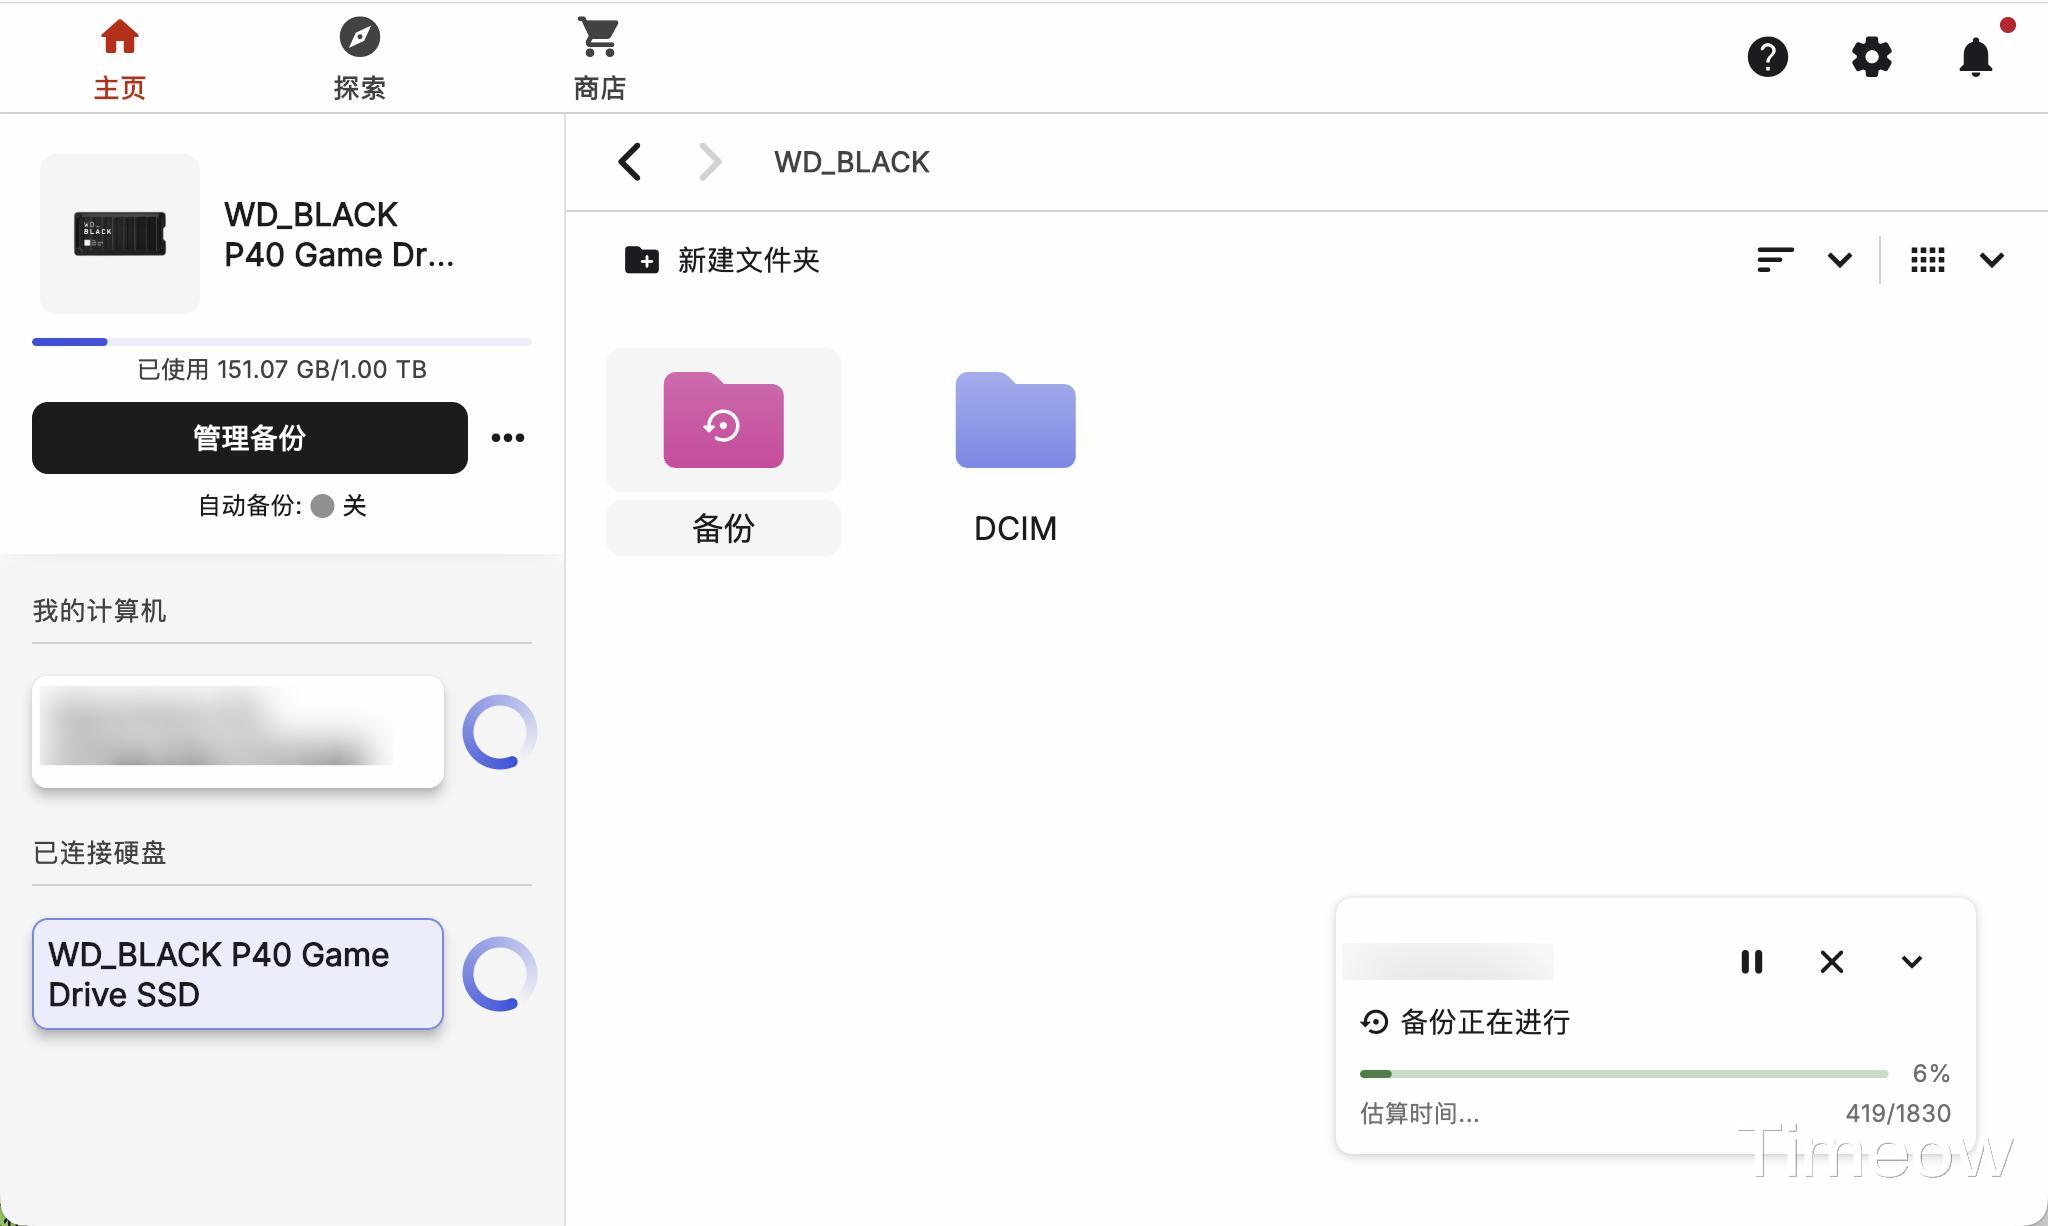
Task: Click the grid view icon
Action: [1927, 260]
